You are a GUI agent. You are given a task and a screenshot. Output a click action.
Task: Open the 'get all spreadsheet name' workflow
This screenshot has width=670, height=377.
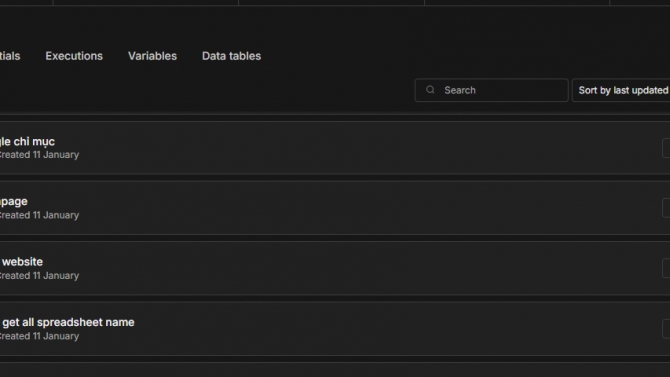point(335,329)
